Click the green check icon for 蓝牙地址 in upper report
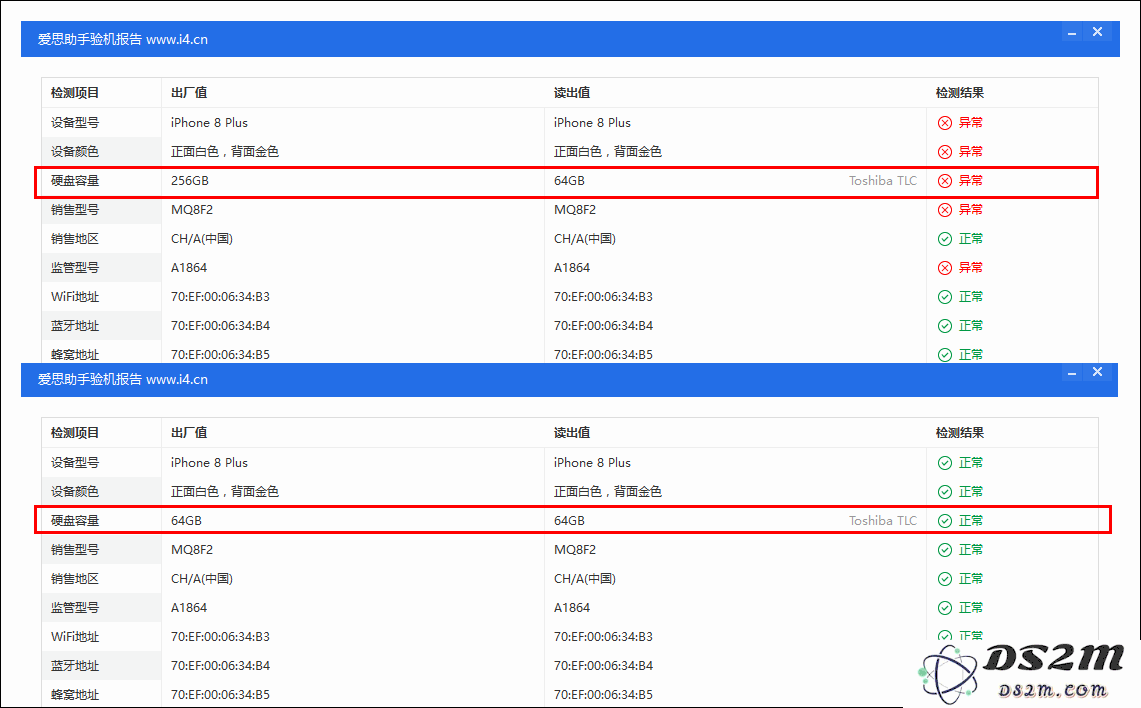Screen dimensions: 1141x708 (x=945, y=326)
